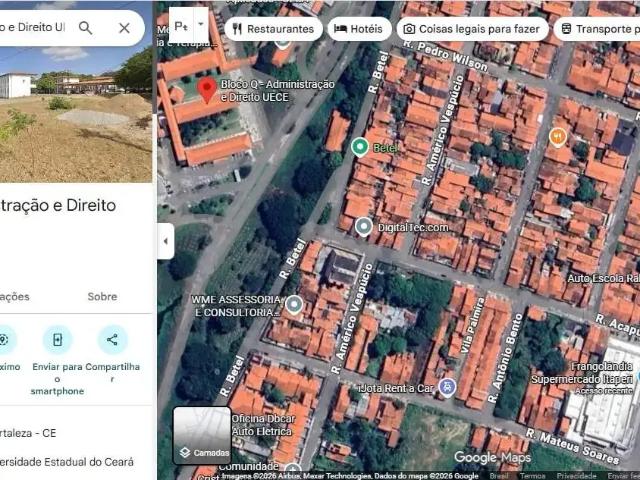Switch to the Avaliações tab
Screen dimensions: 640x480
point(14,297)
